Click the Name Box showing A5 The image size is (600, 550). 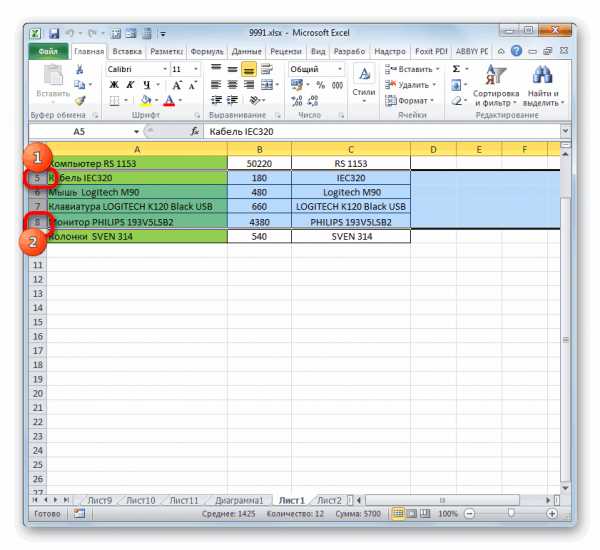[x=79, y=132]
